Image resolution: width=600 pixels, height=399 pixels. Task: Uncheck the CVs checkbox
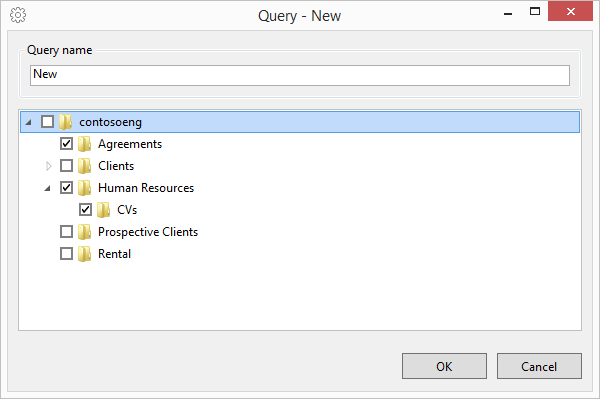pos(85,210)
